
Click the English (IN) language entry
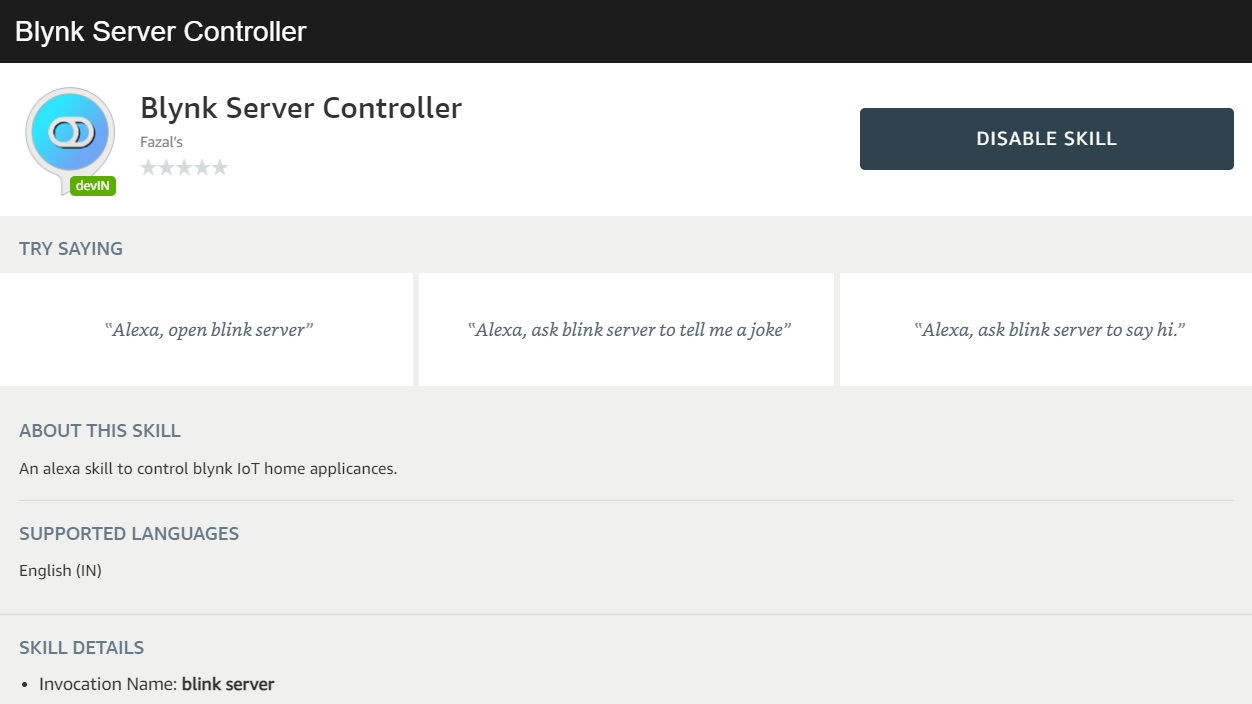pos(60,571)
